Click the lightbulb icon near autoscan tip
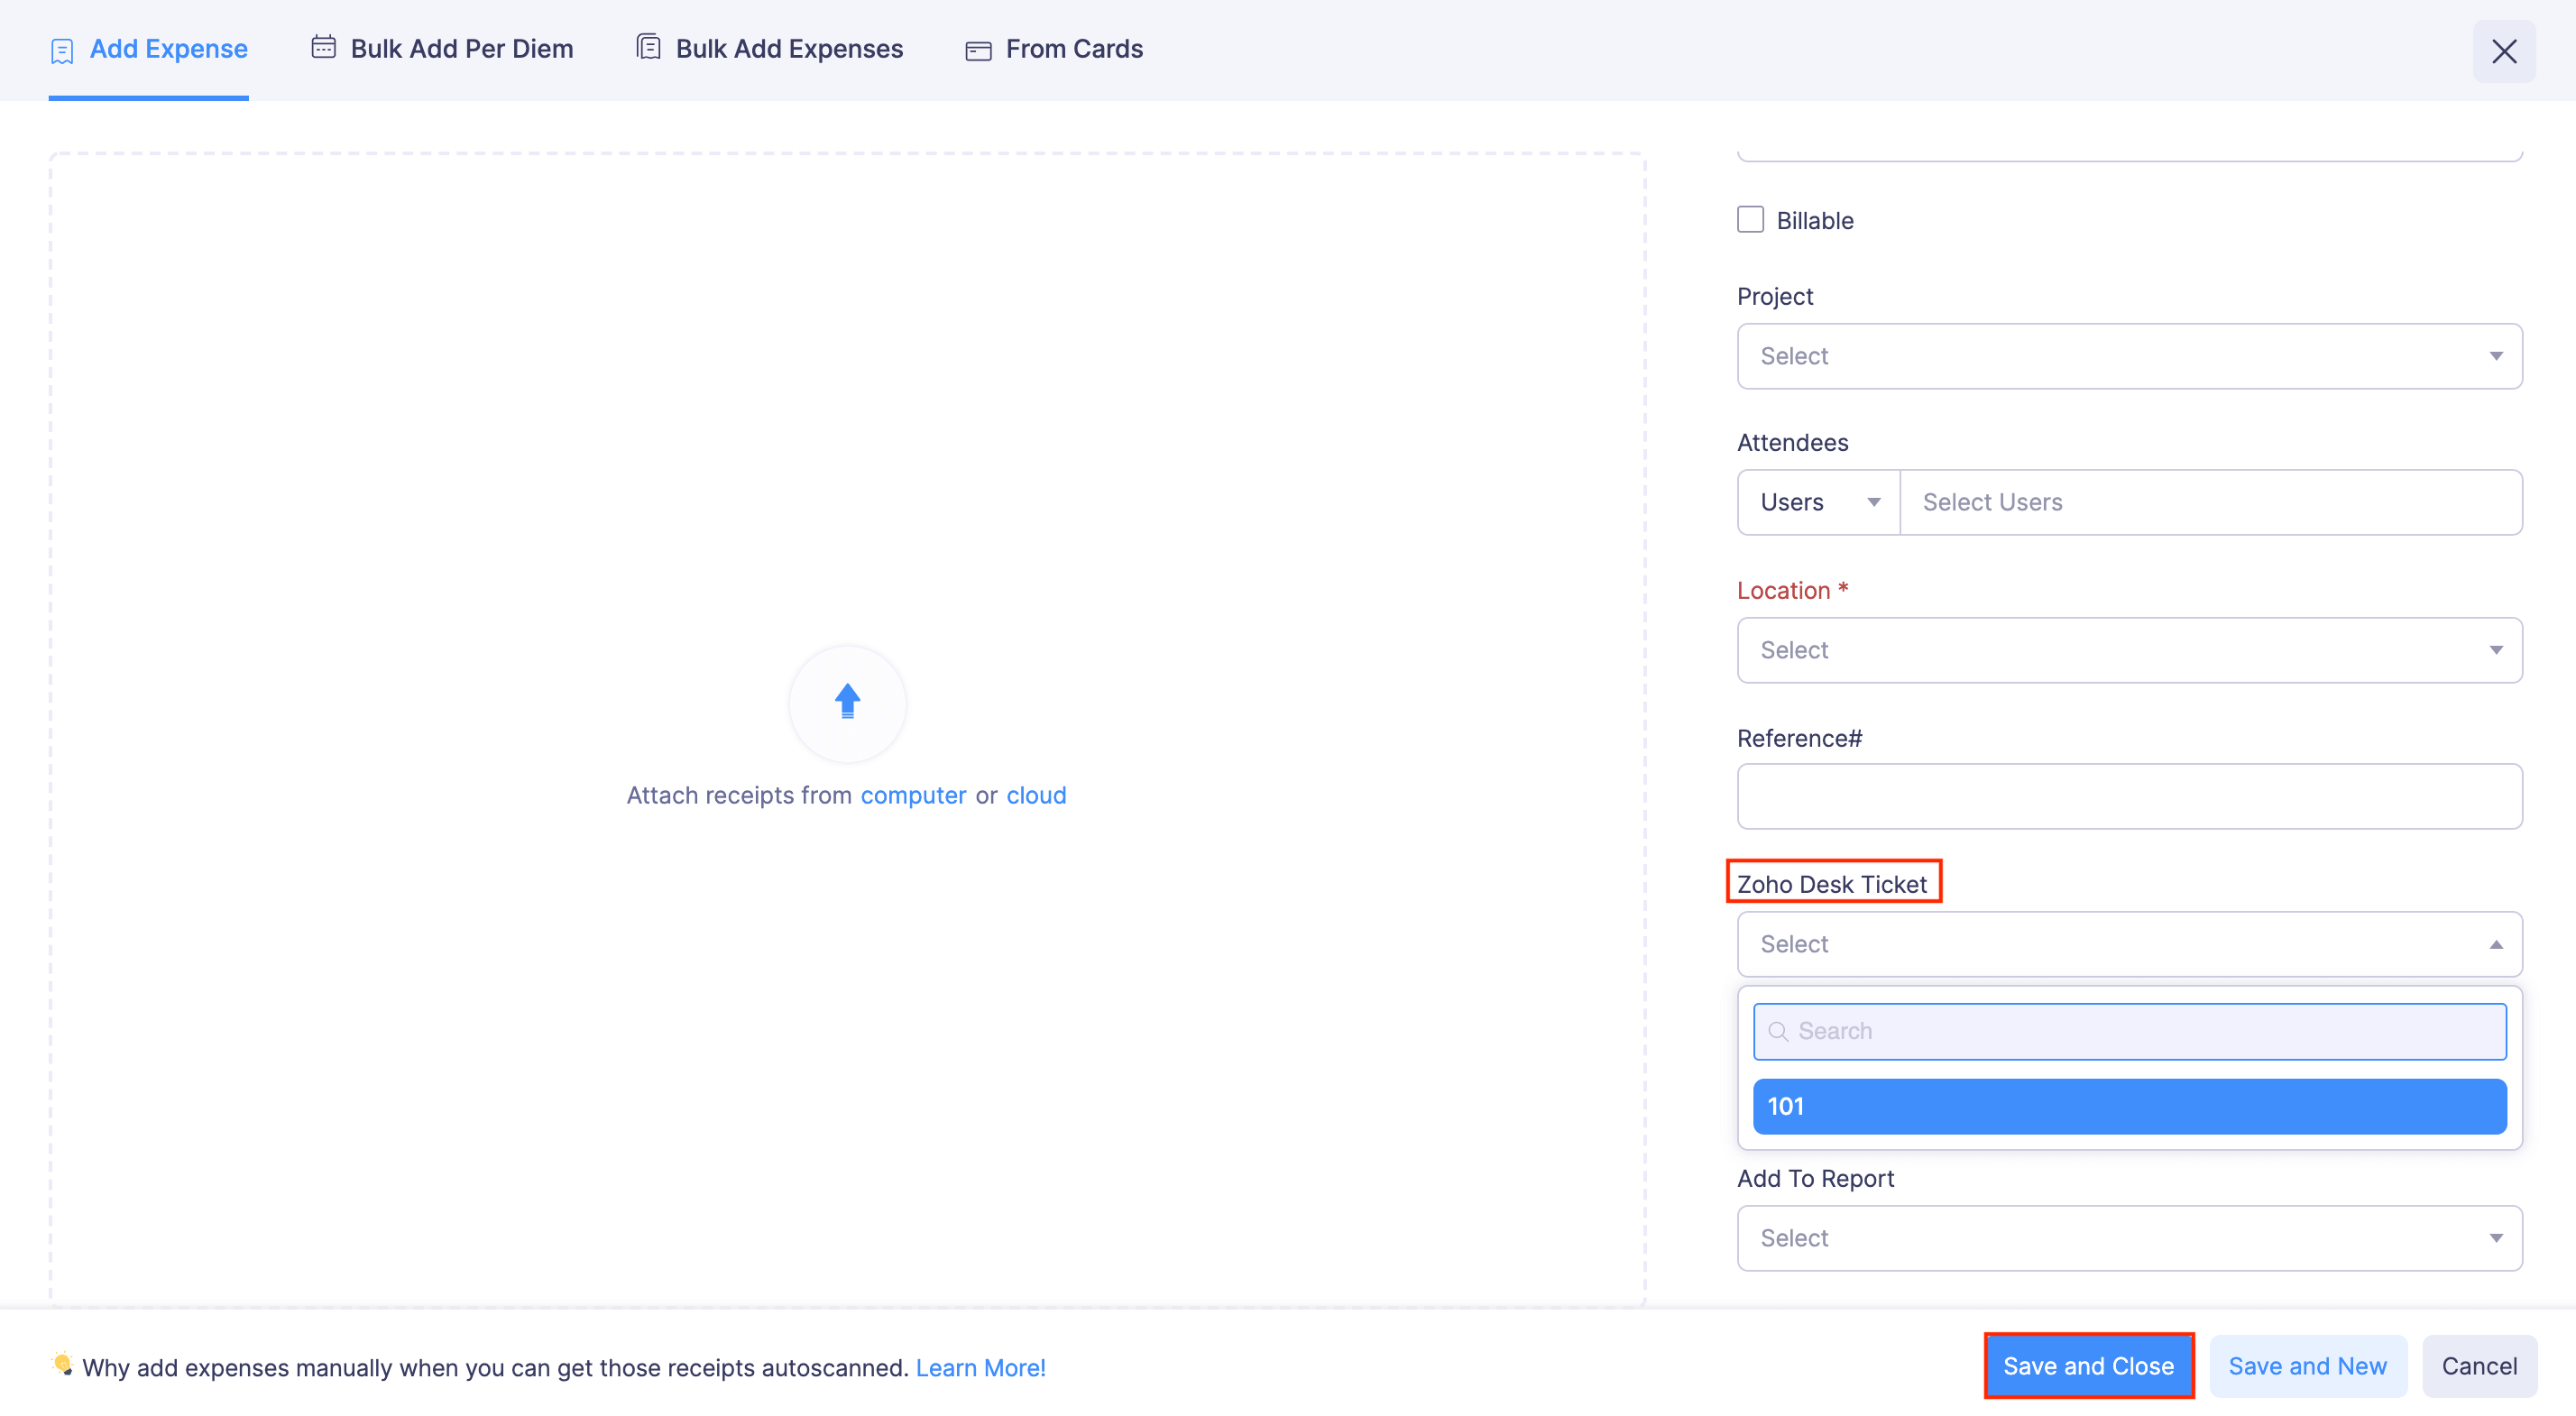This screenshot has width=2576, height=1416. (x=62, y=1366)
